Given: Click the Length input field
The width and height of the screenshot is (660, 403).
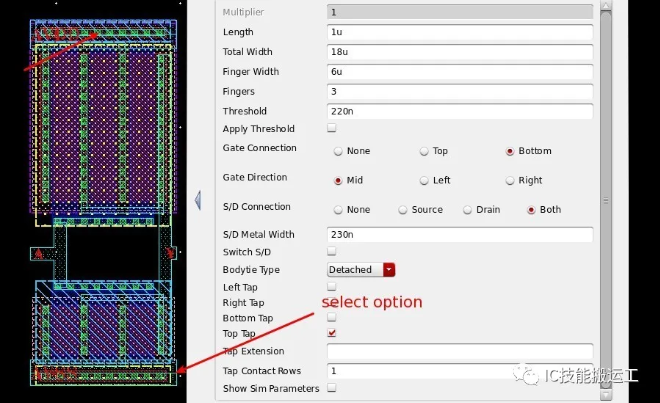Looking at the screenshot, I should 460,32.
